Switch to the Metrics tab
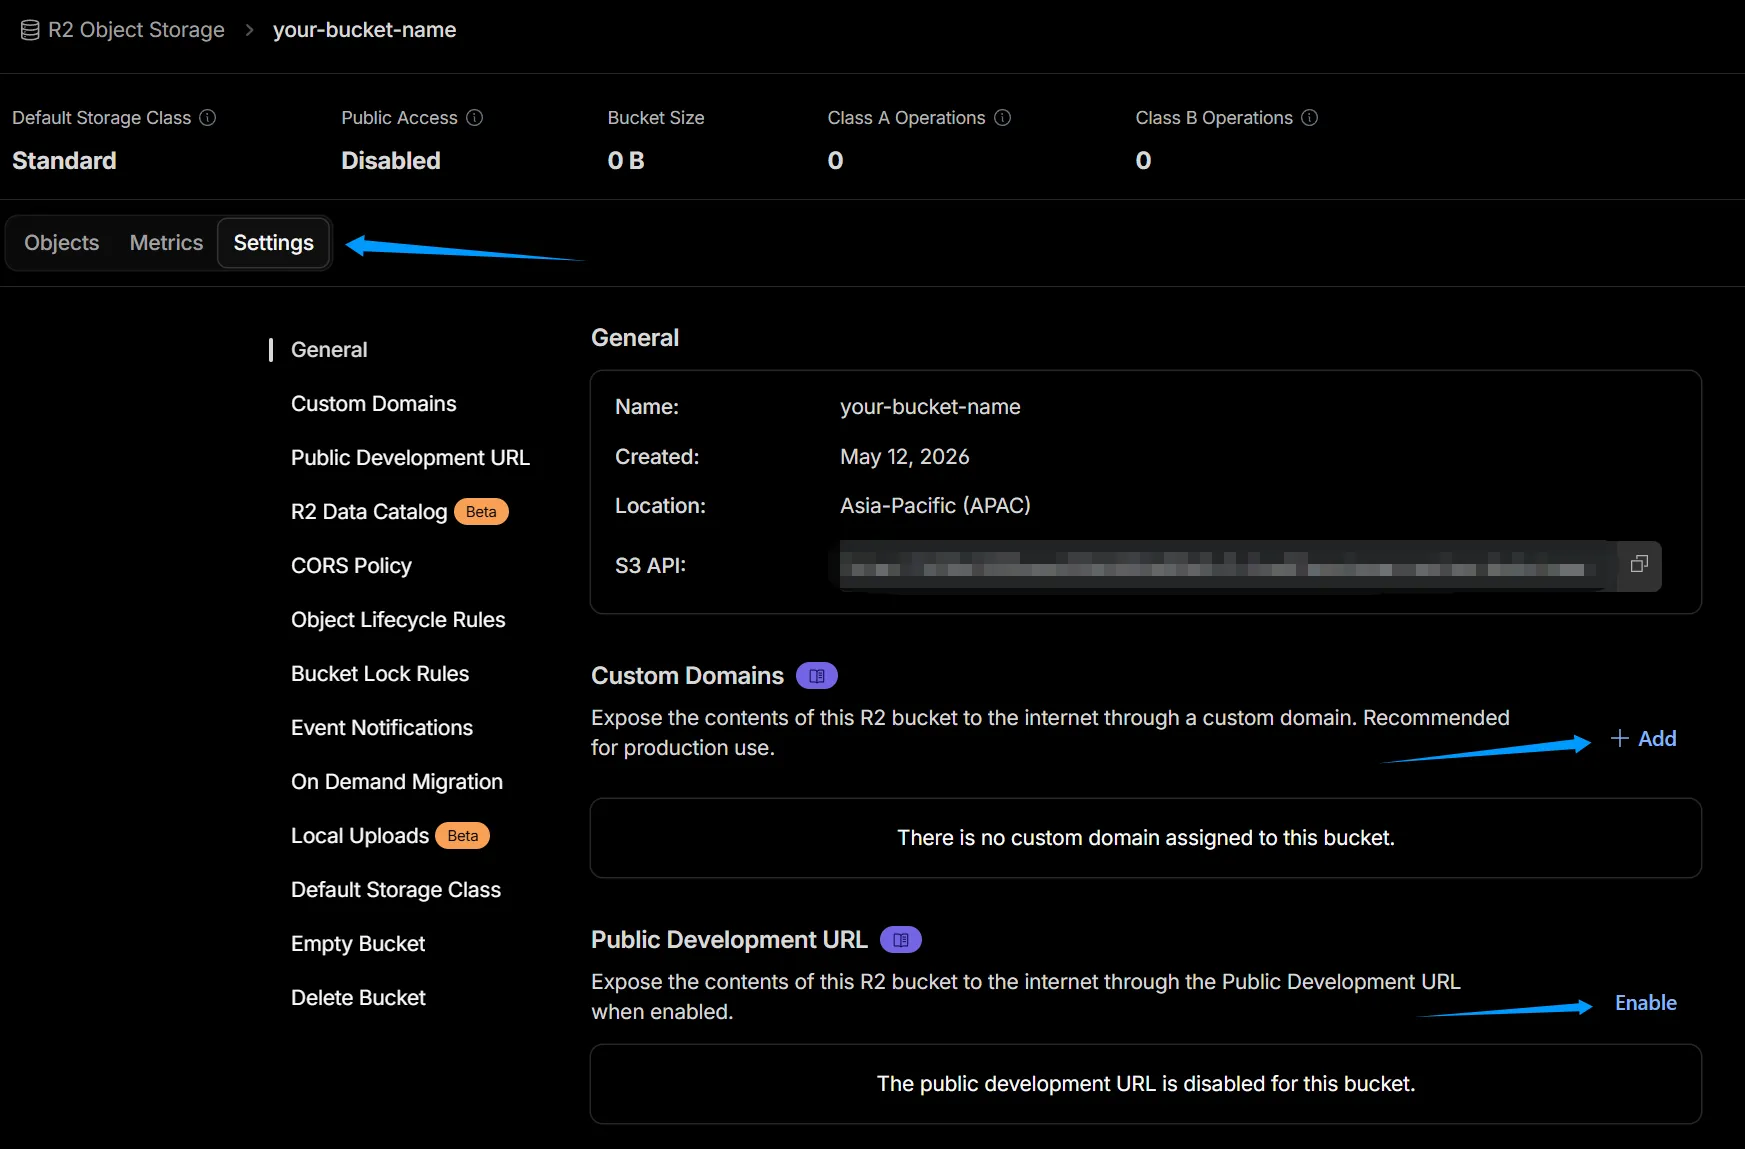The width and height of the screenshot is (1745, 1149). (166, 243)
